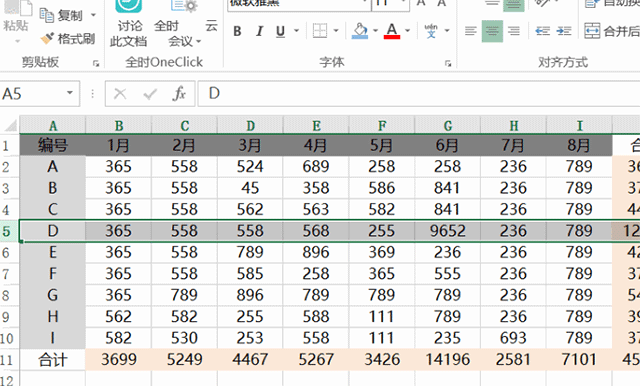Click the Copy icon in clipboard group

click(x=47, y=15)
